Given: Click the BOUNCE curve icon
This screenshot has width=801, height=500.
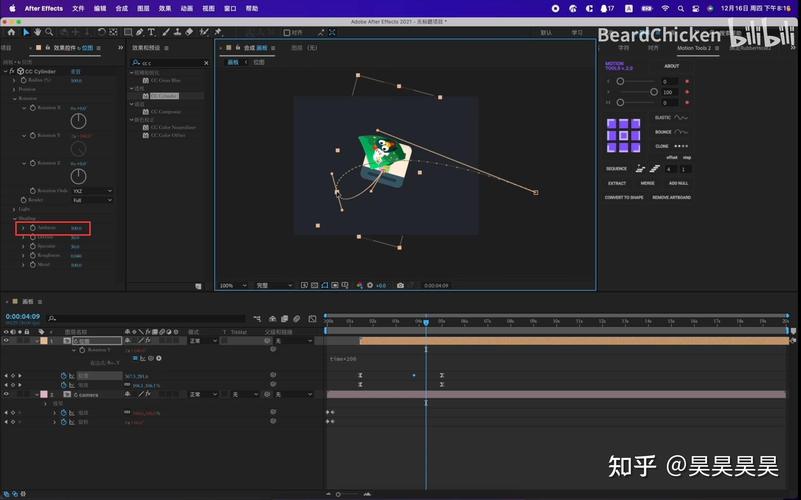Looking at the screenshot, I should (681, 132).
